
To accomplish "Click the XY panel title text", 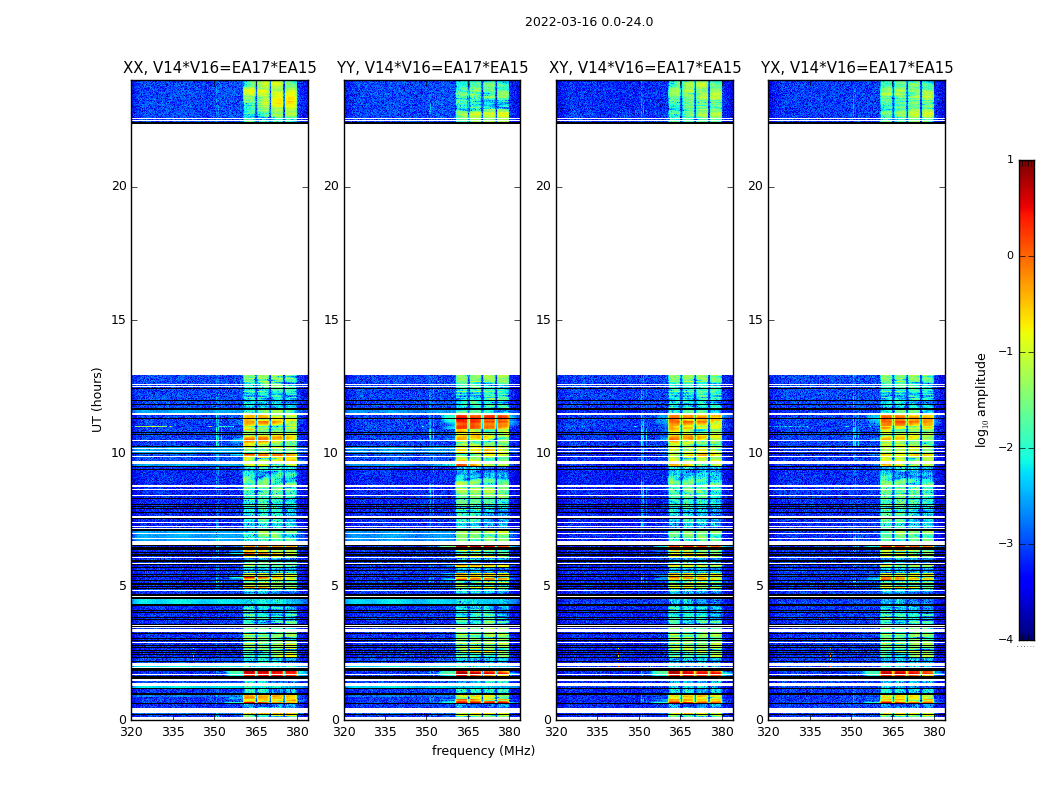I will coord(645,68).
